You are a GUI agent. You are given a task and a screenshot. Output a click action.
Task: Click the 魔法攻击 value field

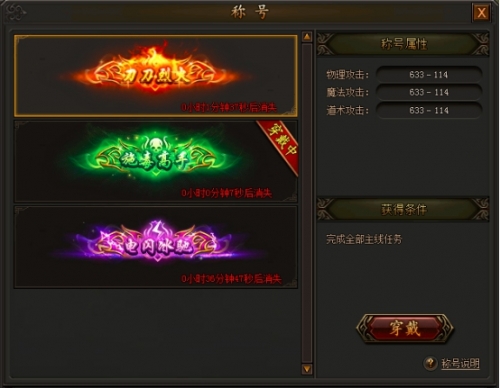click(429, 92)
